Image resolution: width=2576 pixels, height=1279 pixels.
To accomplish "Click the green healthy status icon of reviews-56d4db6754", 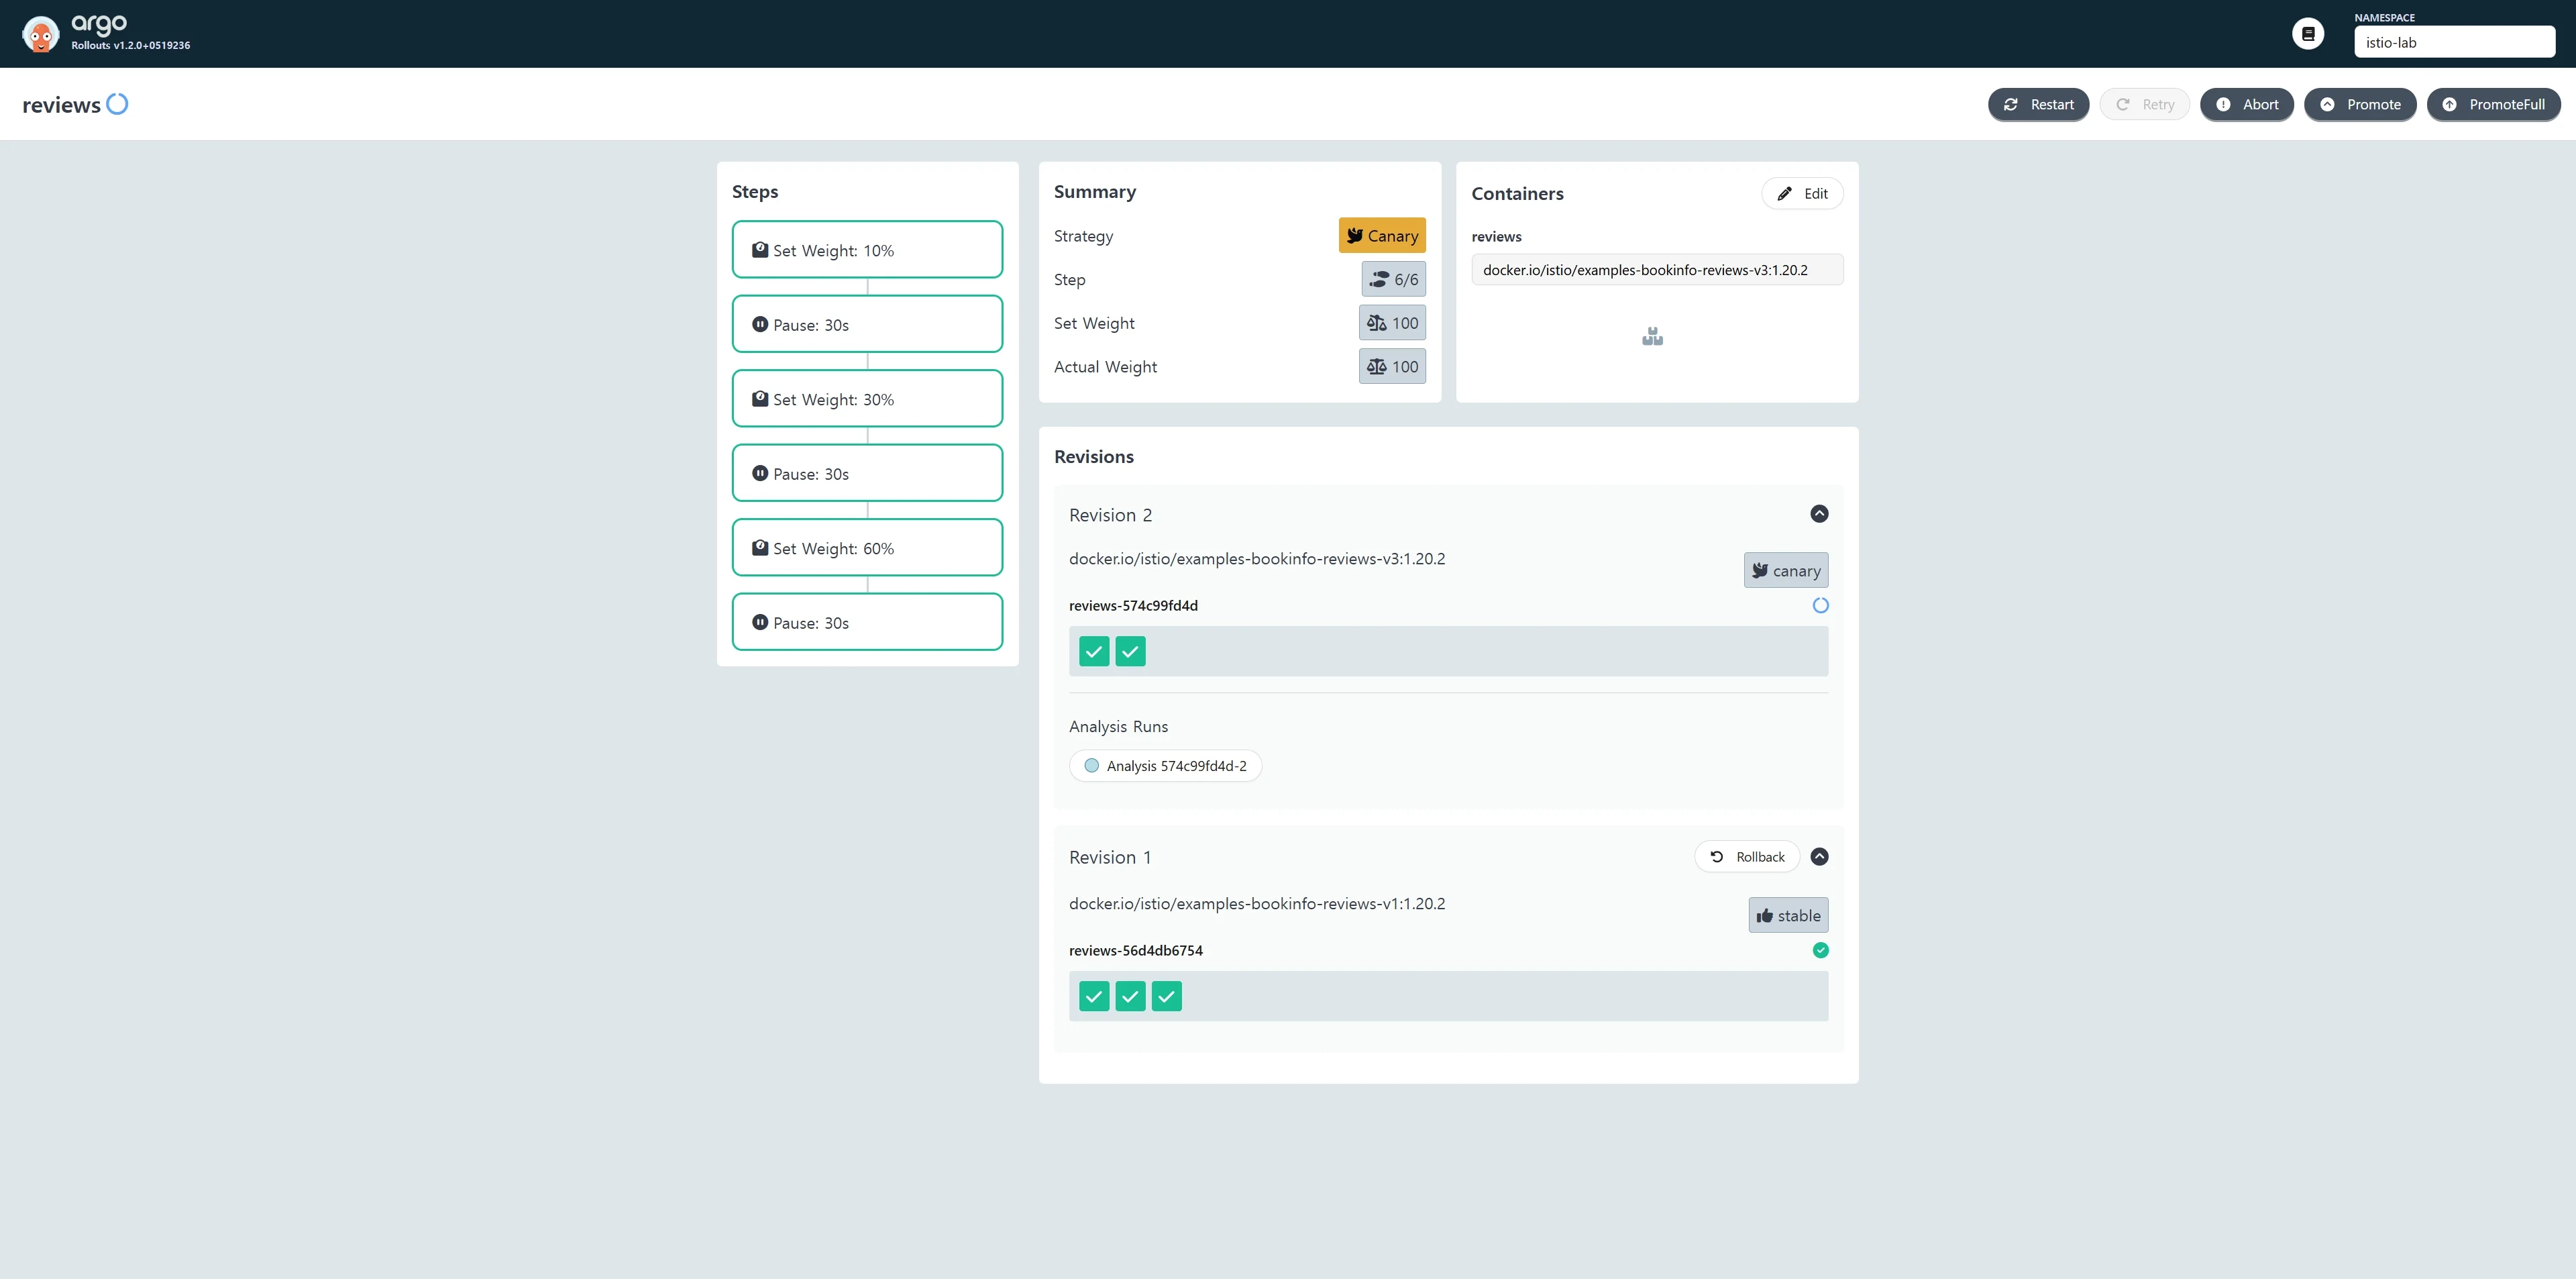I will point(1820,950).
